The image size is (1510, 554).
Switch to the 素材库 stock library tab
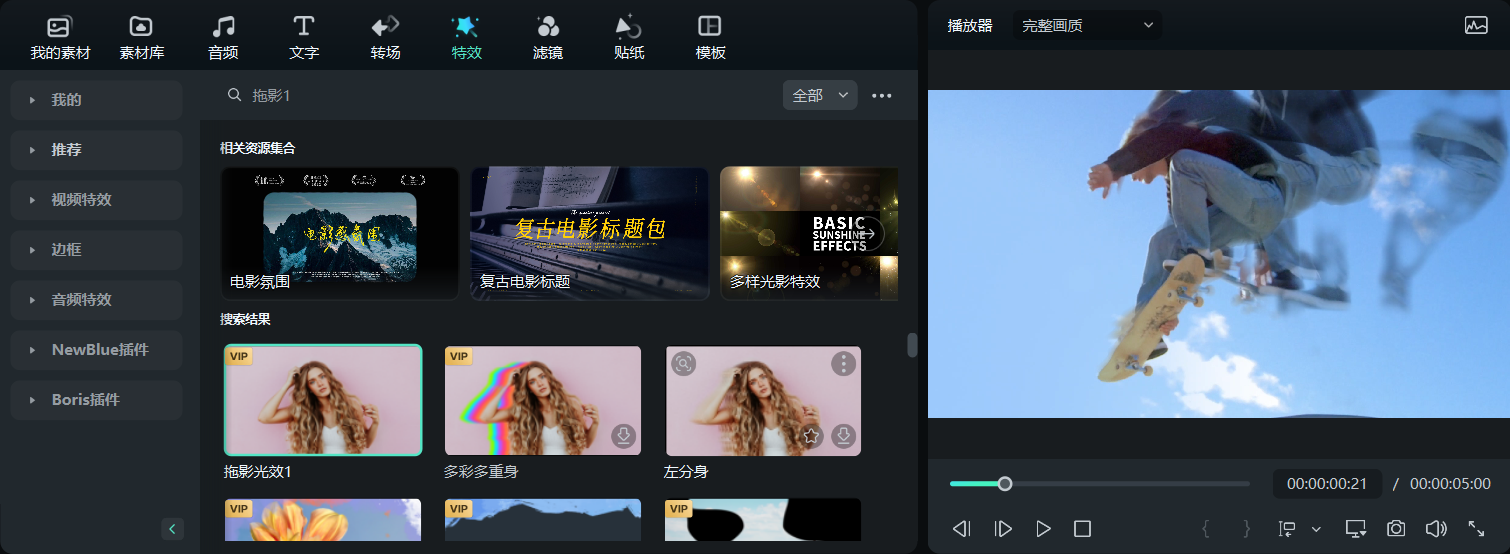[141, 38]
